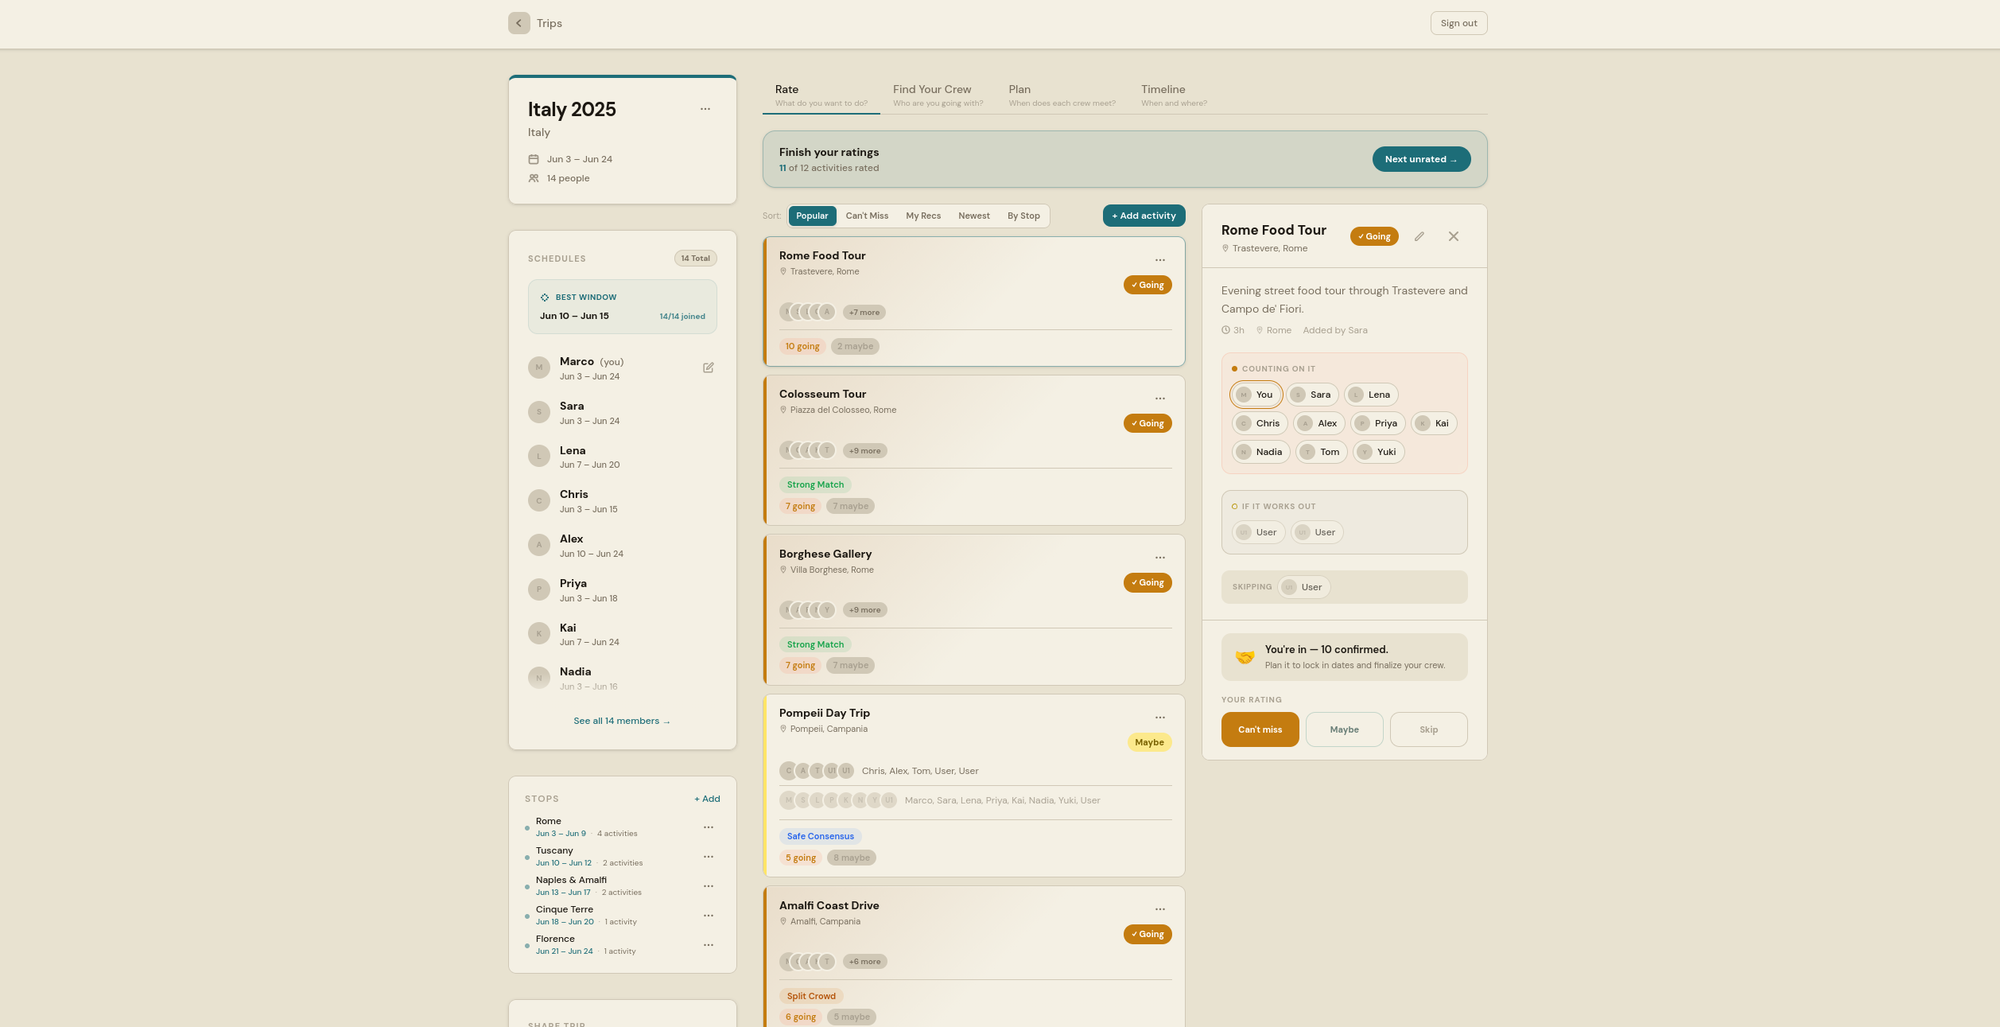
Task: Open the Rome stop options menu
Action: [708, 827]
